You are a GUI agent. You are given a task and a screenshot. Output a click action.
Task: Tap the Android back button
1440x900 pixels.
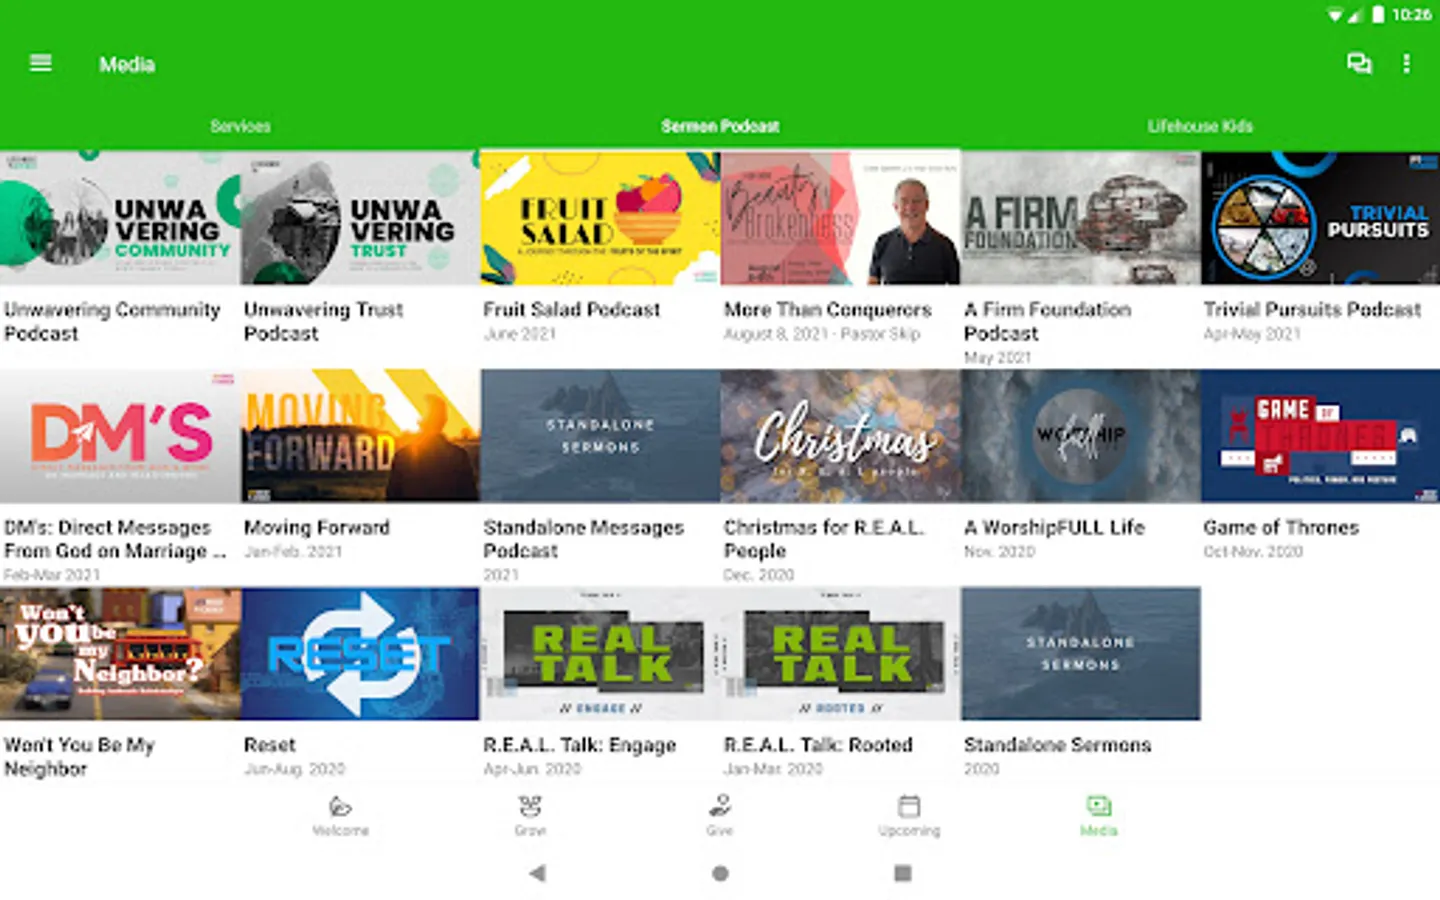537,873
